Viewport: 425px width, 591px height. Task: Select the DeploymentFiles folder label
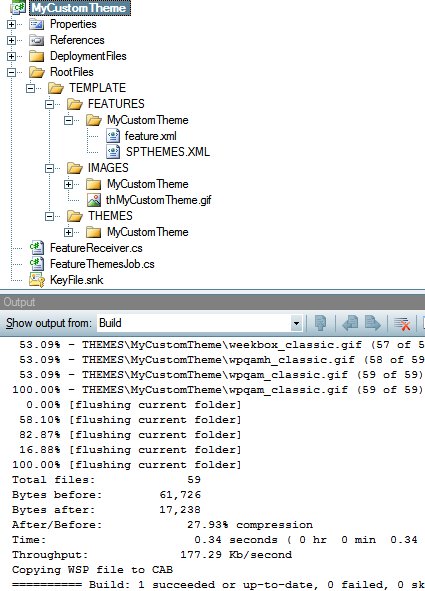88,56
